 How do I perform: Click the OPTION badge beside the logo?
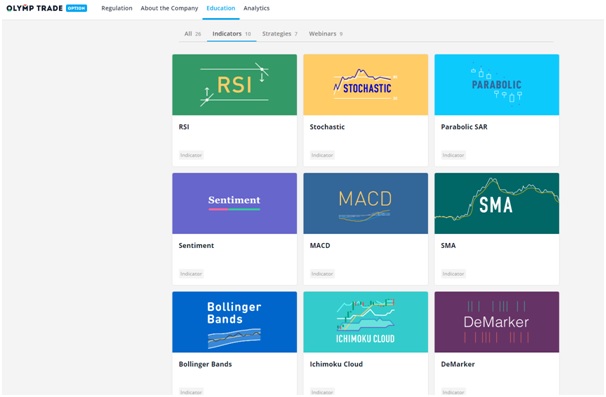click(77, 8)
